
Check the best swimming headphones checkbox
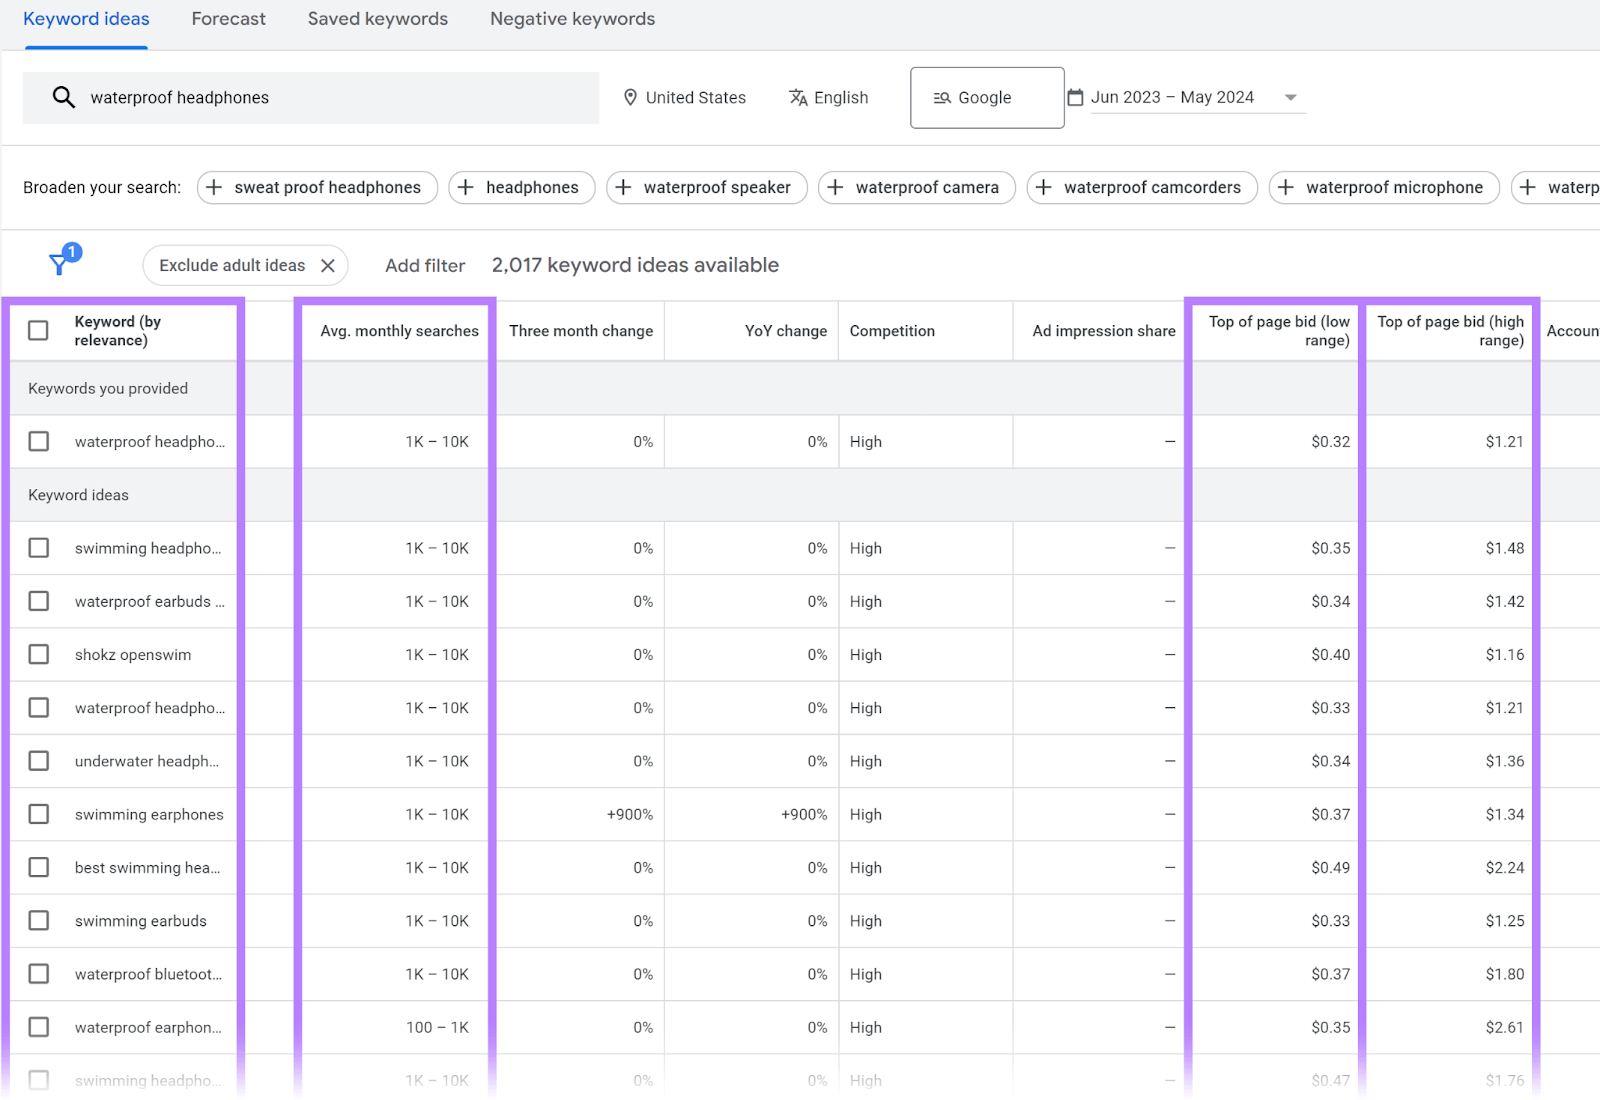38,867
